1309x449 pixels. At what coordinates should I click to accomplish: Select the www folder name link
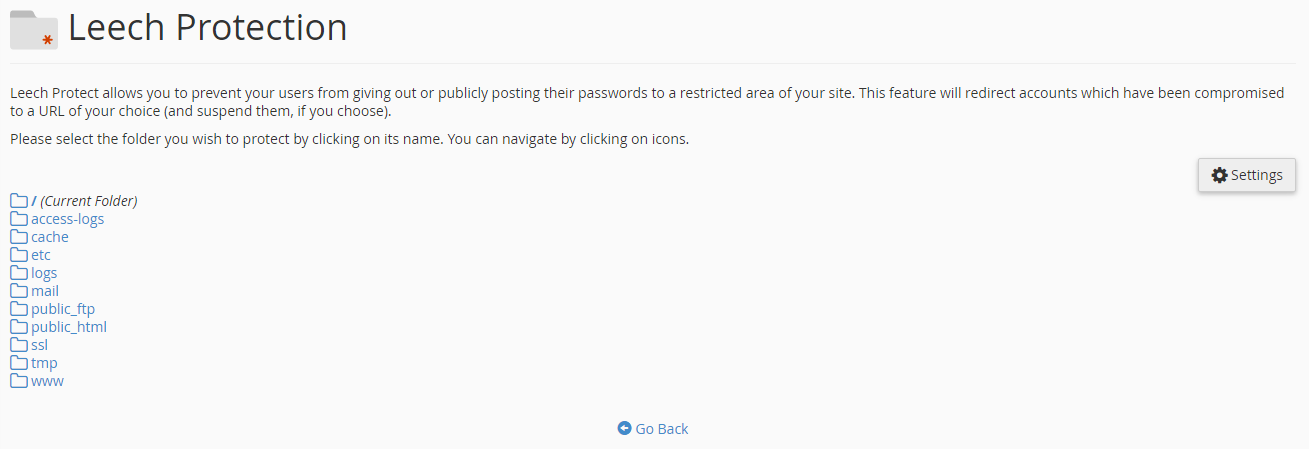click(x=47, y=381)
